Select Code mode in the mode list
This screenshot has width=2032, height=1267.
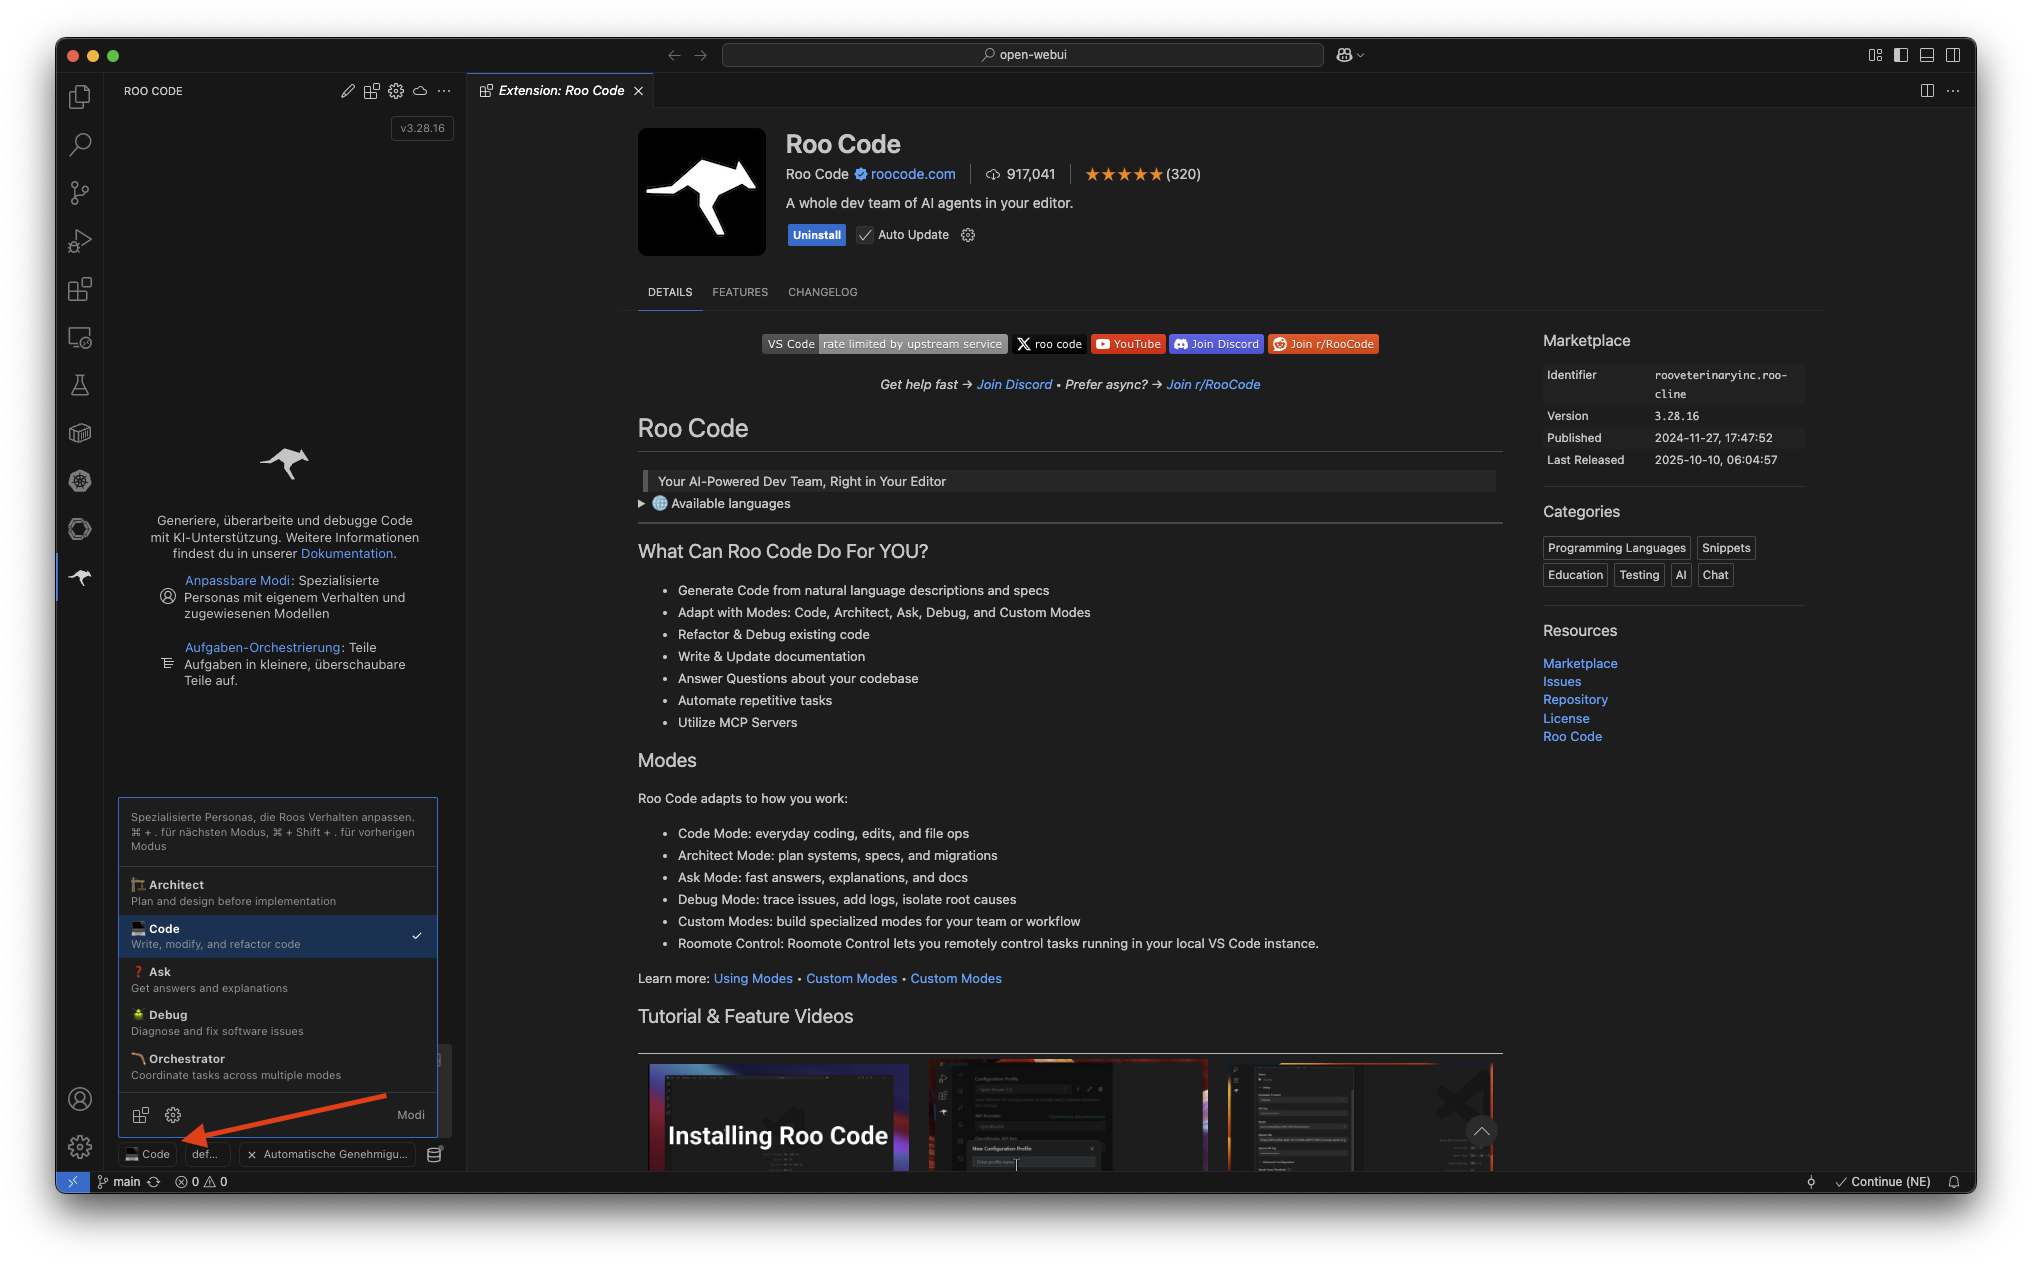point(278,936)
